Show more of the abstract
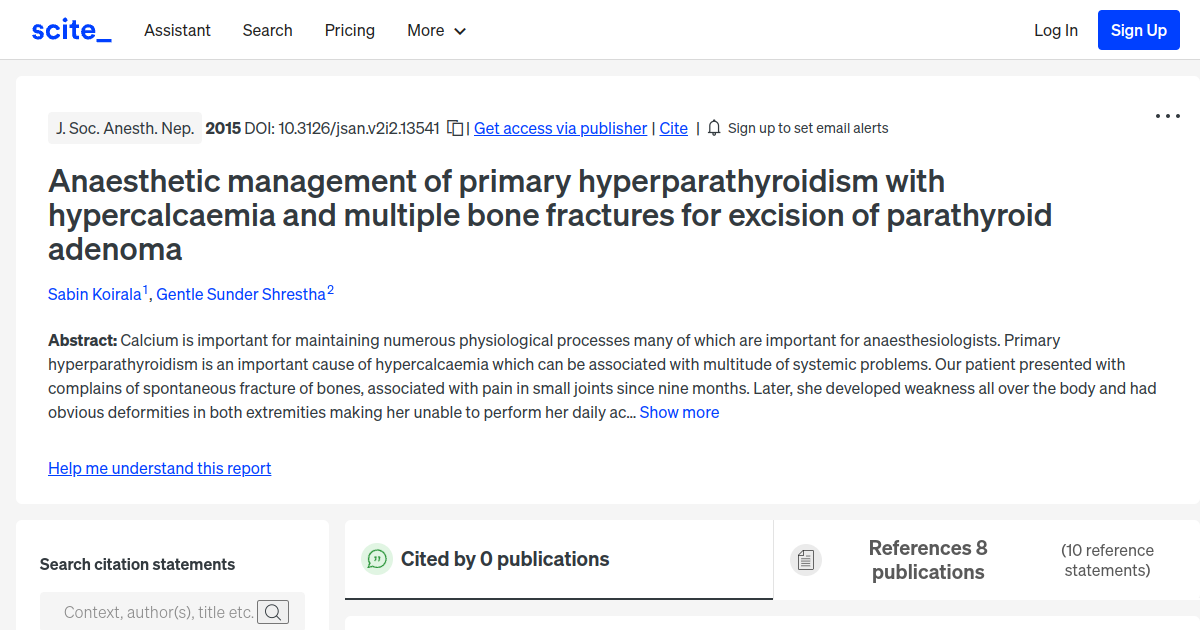This screenshot has width=1200, height=630. pyautogui.click(x=679, y=412)
